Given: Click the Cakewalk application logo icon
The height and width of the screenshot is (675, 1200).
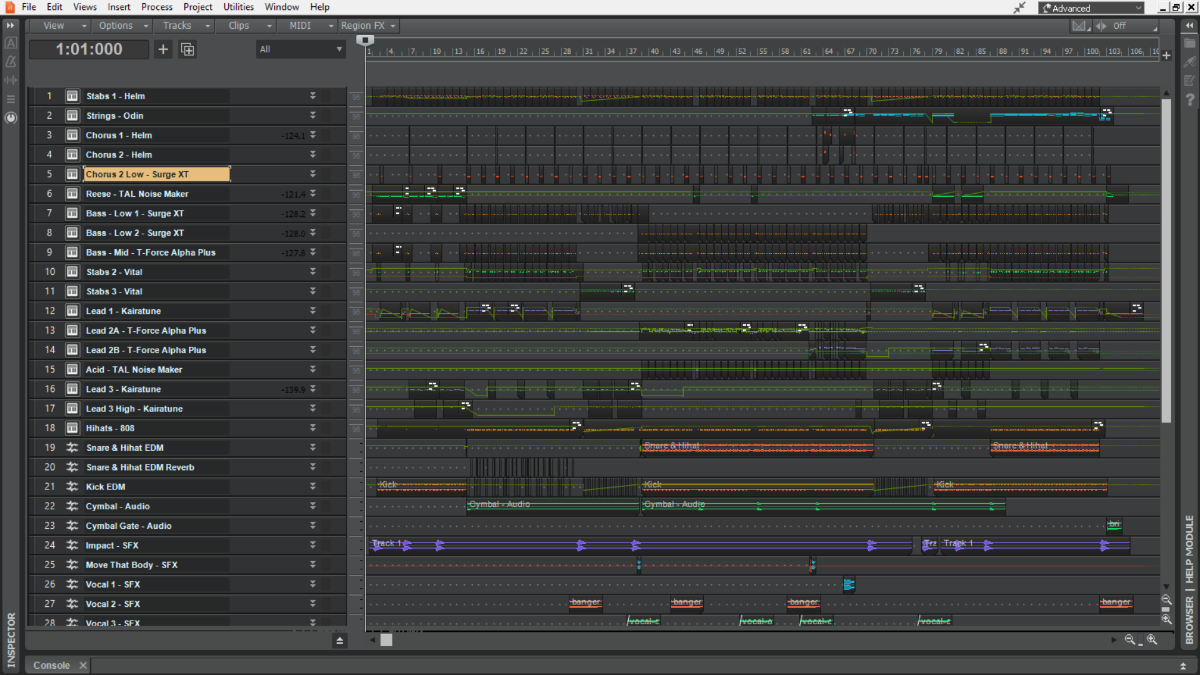Looking at the screenshot, I should pos(9,7).
